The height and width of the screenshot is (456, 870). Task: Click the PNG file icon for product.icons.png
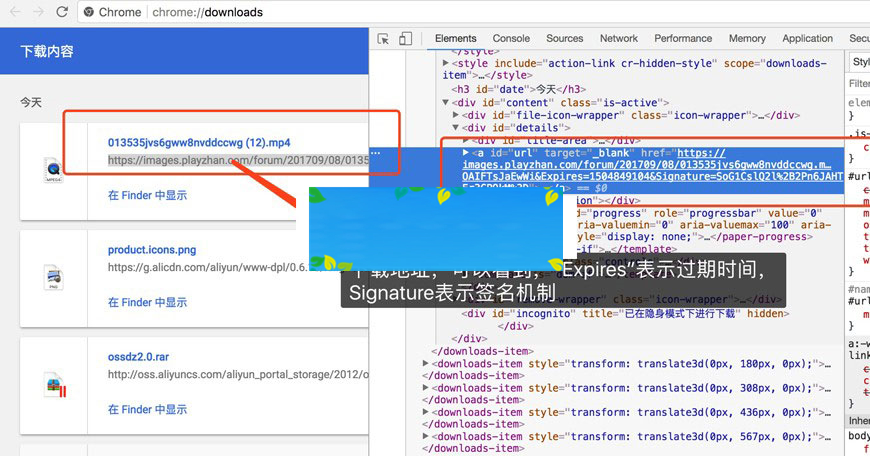52,276
